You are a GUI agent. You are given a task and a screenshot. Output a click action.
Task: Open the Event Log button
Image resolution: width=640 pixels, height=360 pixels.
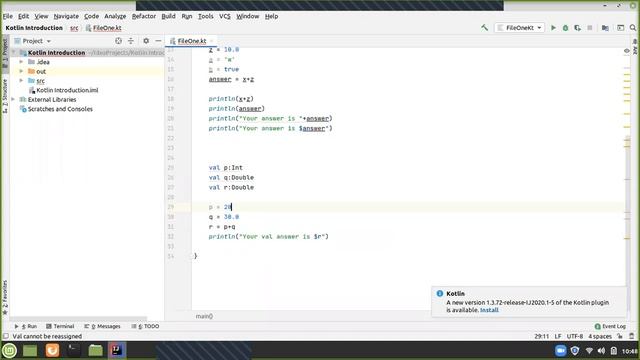610,326
